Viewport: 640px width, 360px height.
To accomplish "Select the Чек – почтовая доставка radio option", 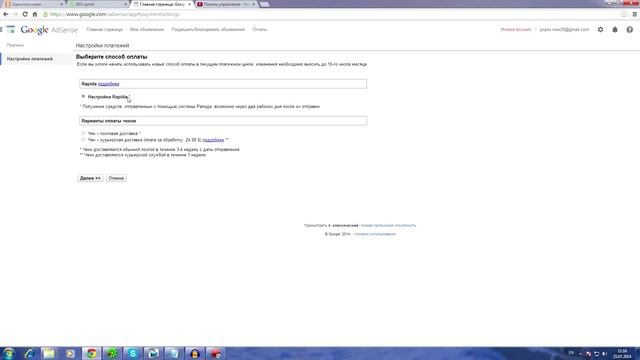I will (83, 133).
